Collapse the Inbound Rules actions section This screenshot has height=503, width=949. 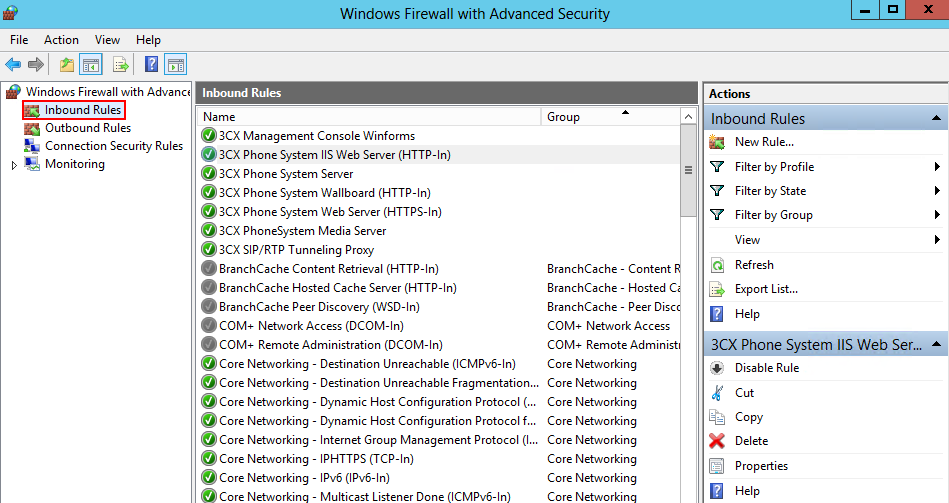(x=936, y=118)
